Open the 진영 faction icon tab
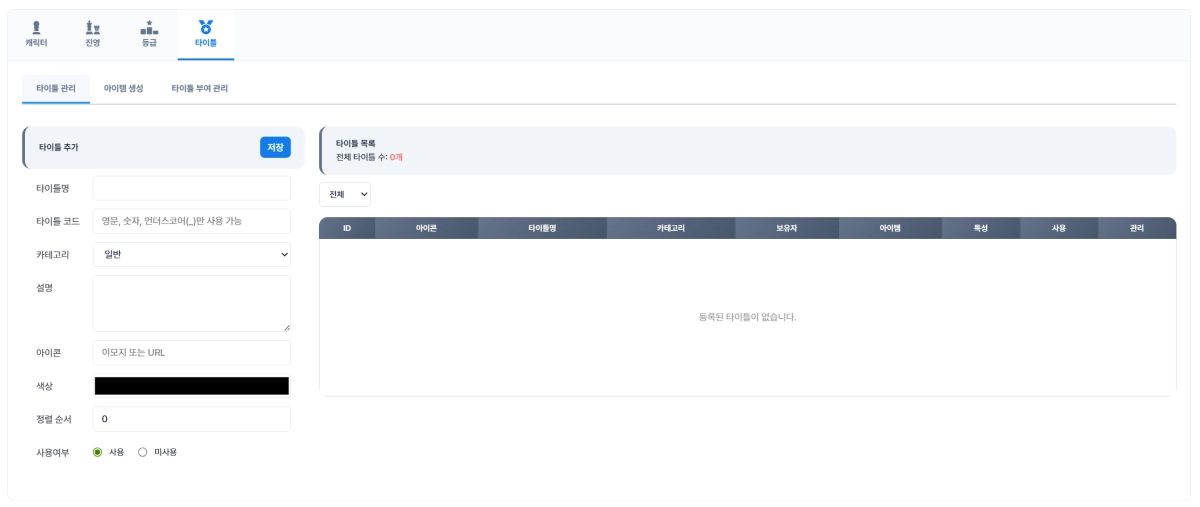Image resolution: width=1200 pixels, height=507 pixels. point(93,27)
